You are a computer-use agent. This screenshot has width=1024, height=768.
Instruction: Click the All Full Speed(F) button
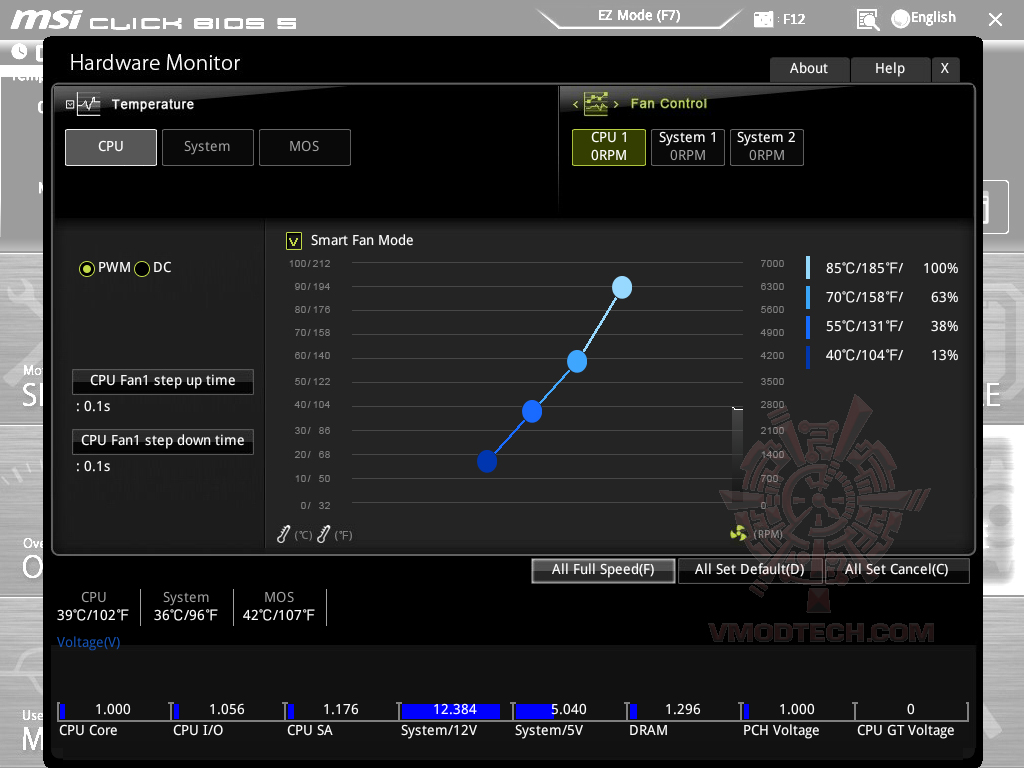pos(603,570)
